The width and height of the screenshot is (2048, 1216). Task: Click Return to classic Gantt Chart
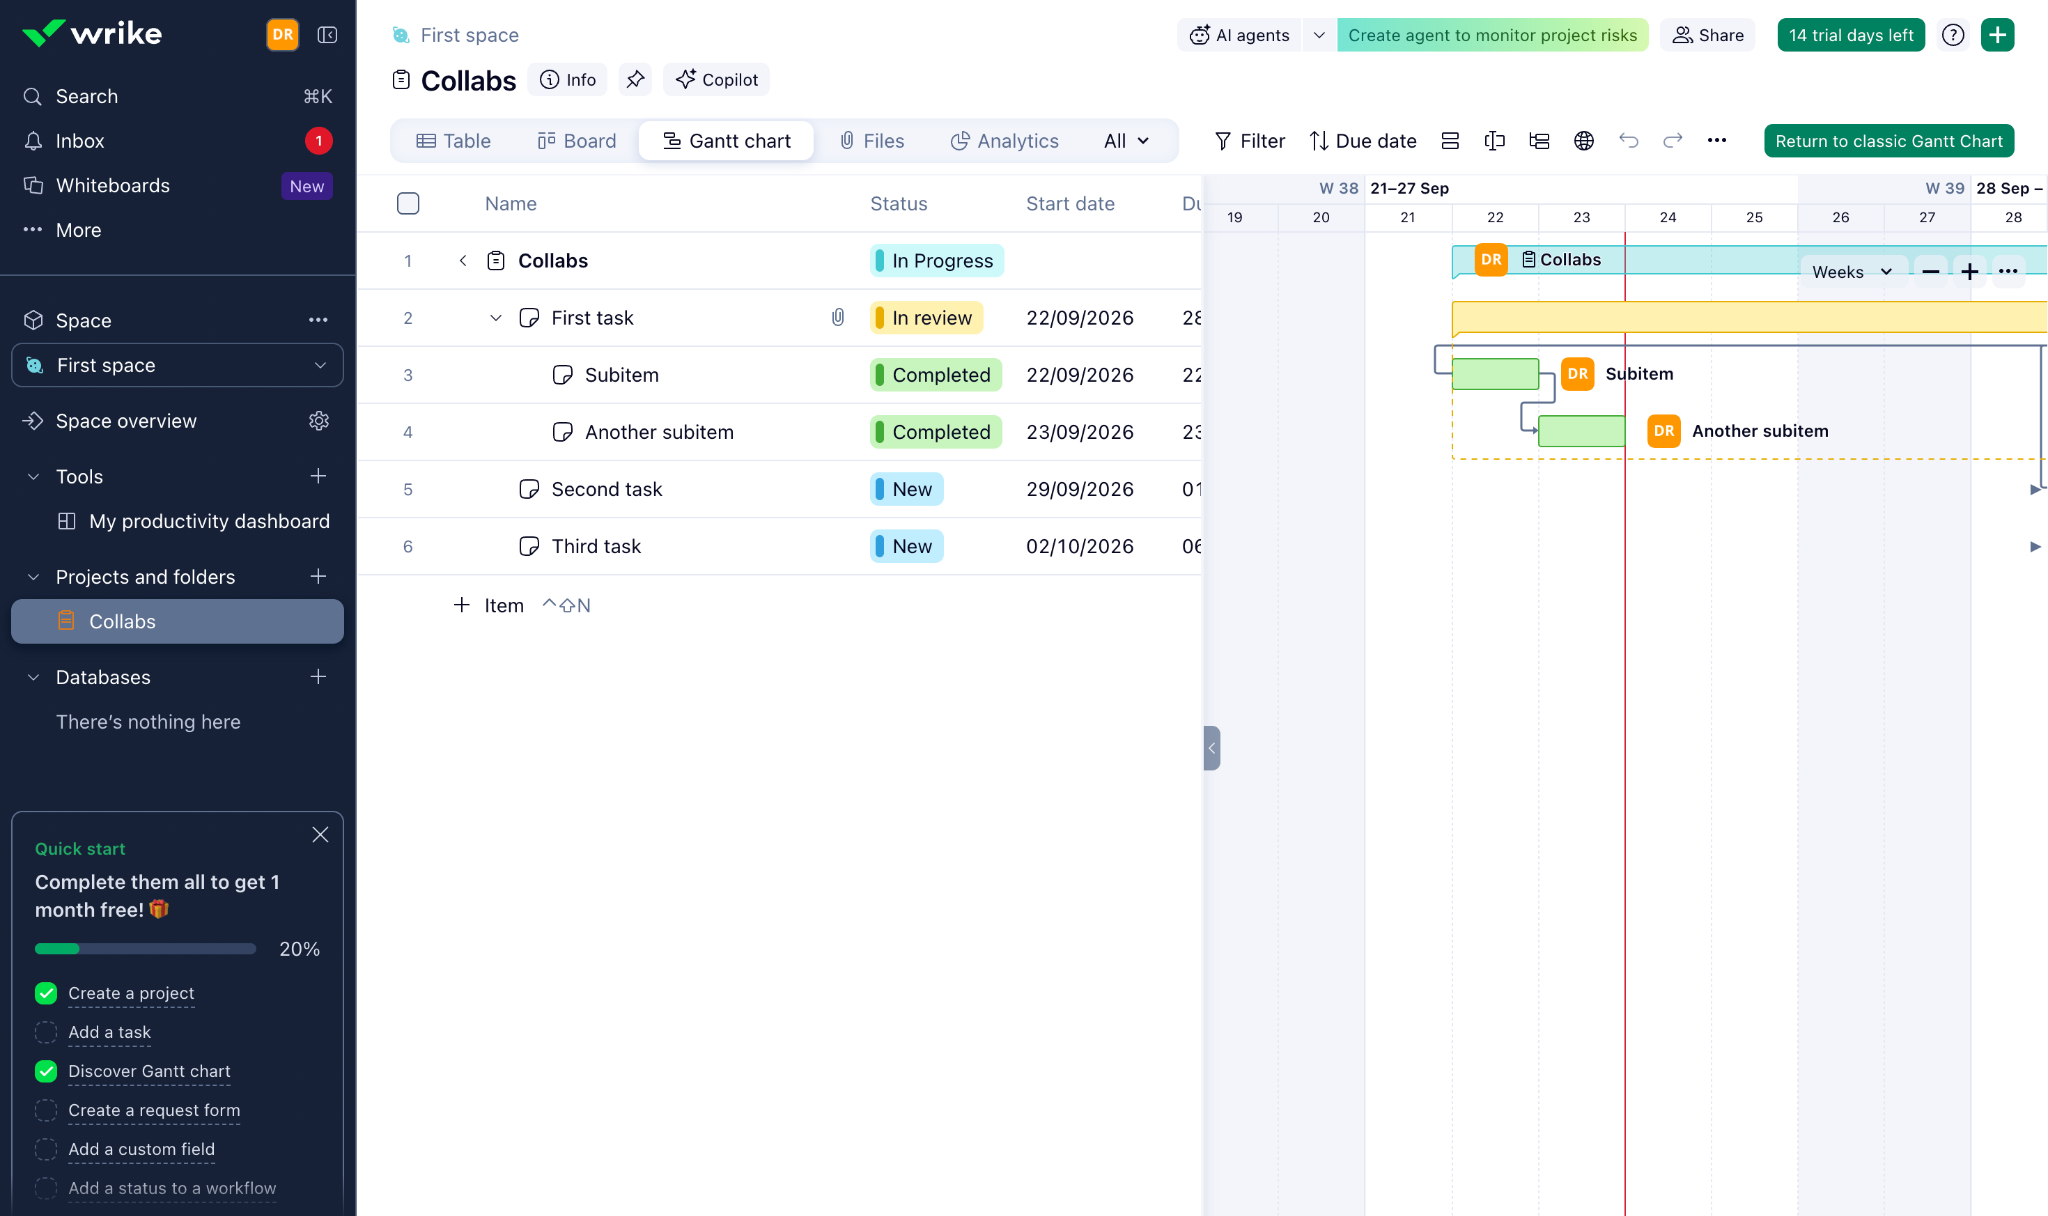pyautogui.click(x=1889, y=141)
